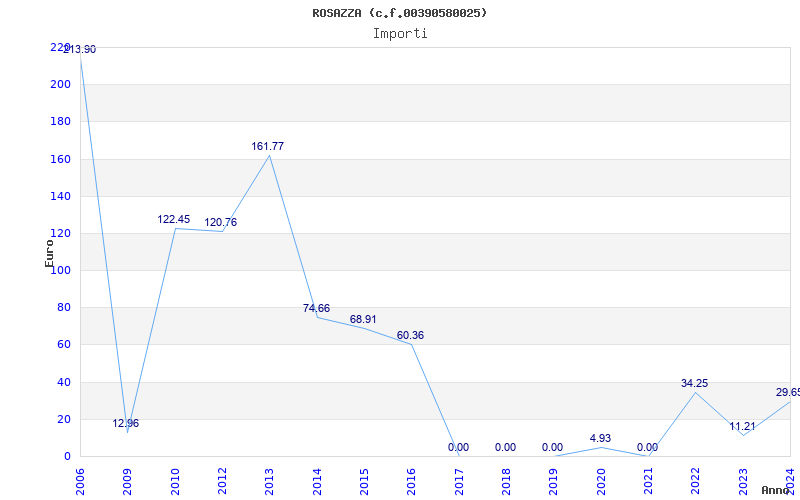Click the 2015 x-axis label

pyautogui.click(x=364, y=482)
